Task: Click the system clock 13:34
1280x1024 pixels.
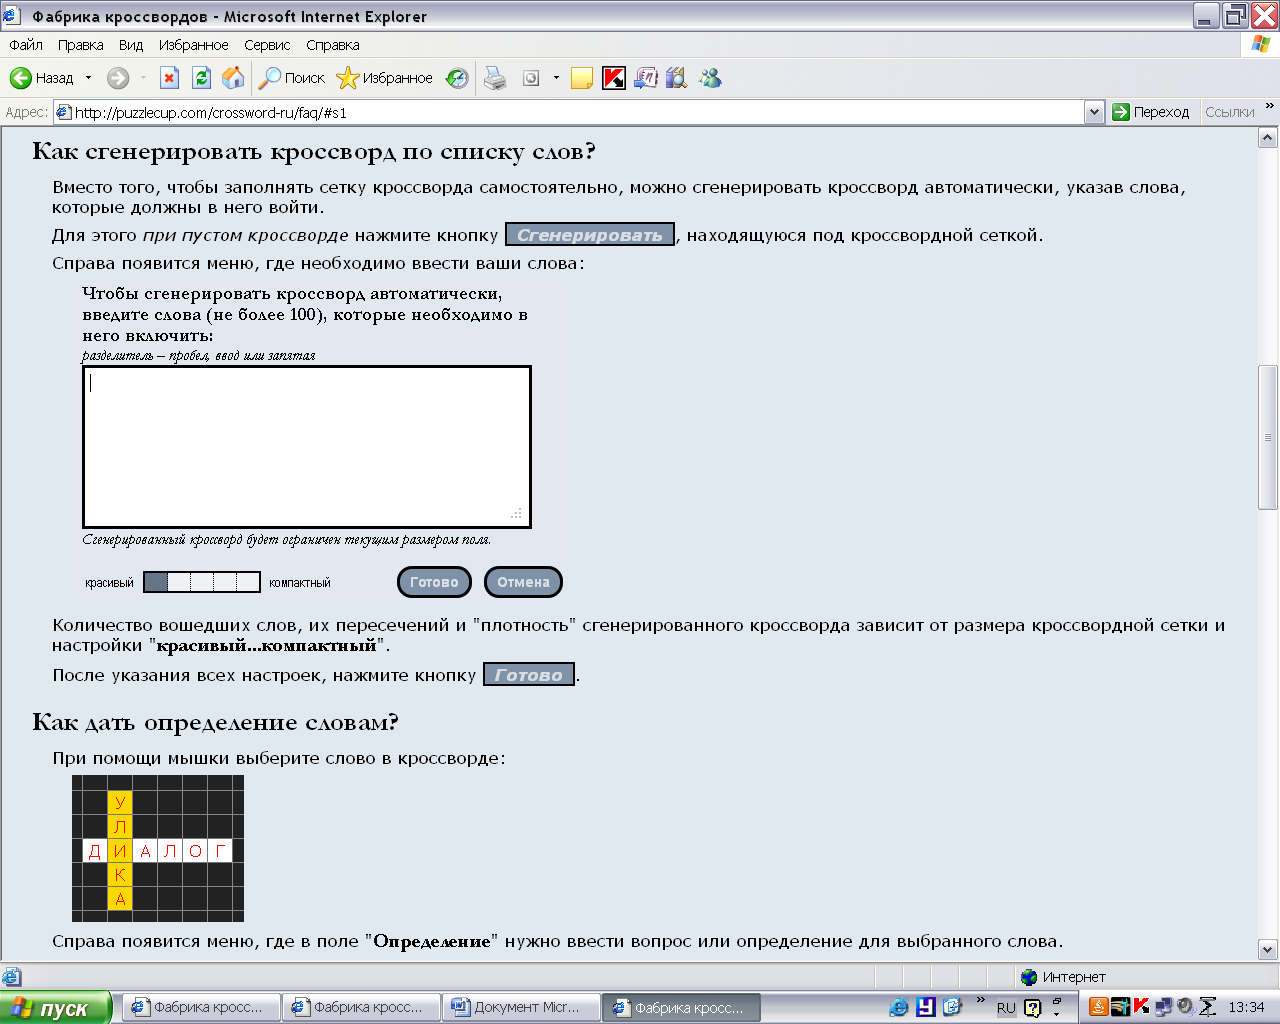Action: (x=1246, y=1007)
